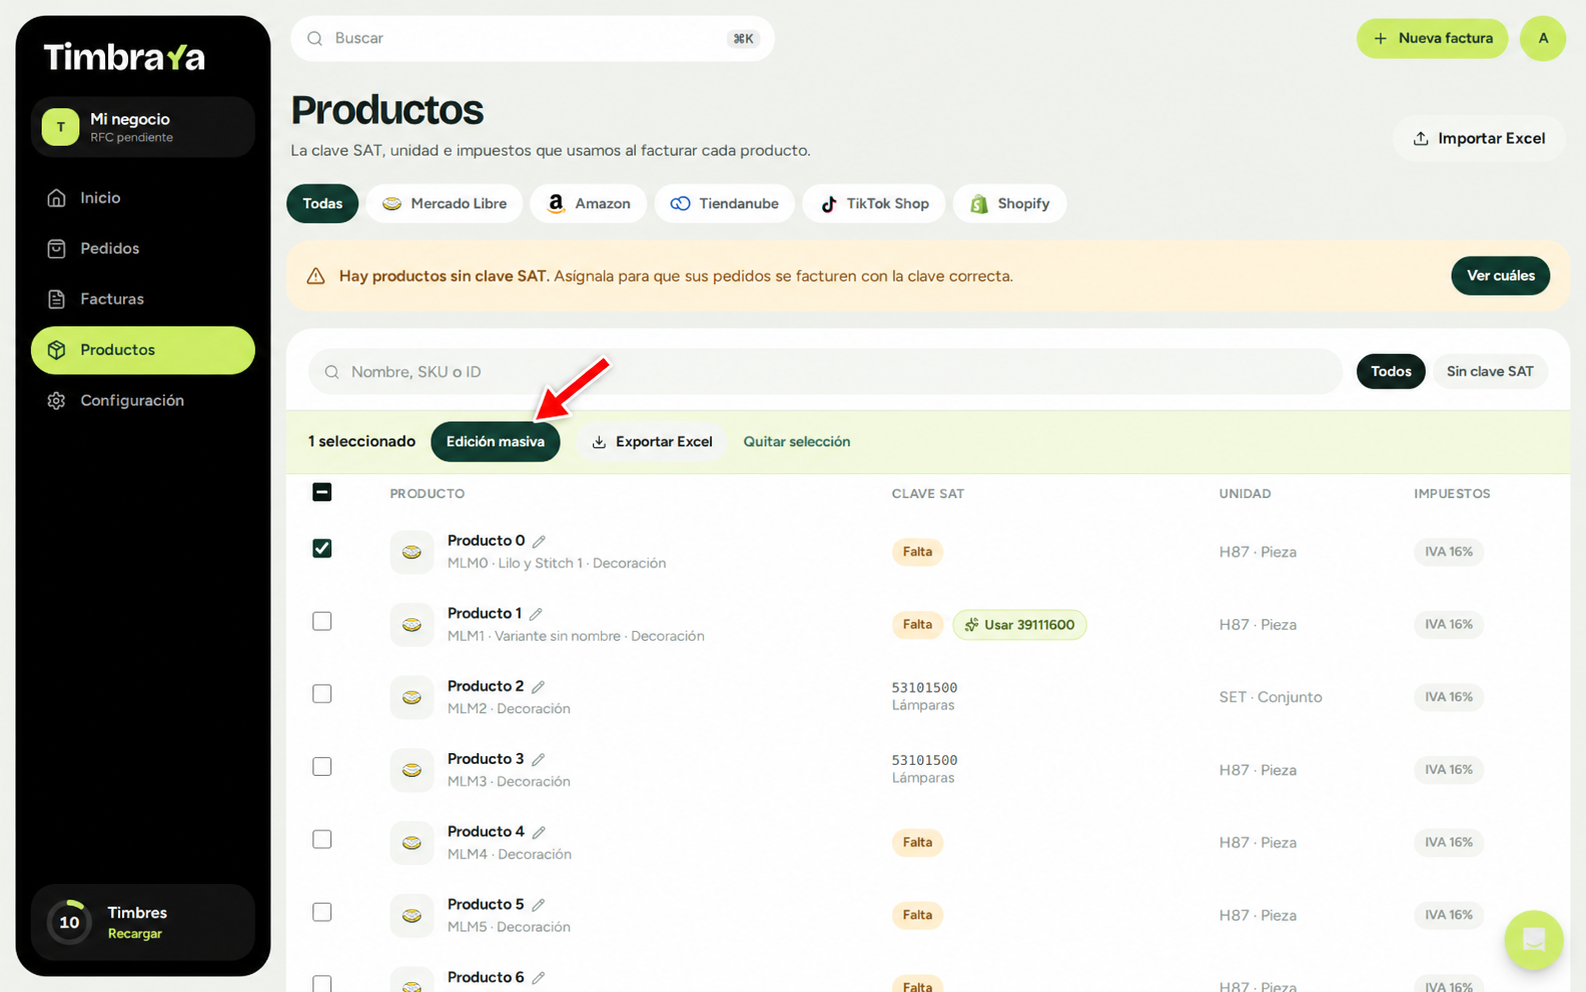Open Inicio in the sidebar
Image resolution: width=1586 pixels, height=992 pixels.
point(143,198)
